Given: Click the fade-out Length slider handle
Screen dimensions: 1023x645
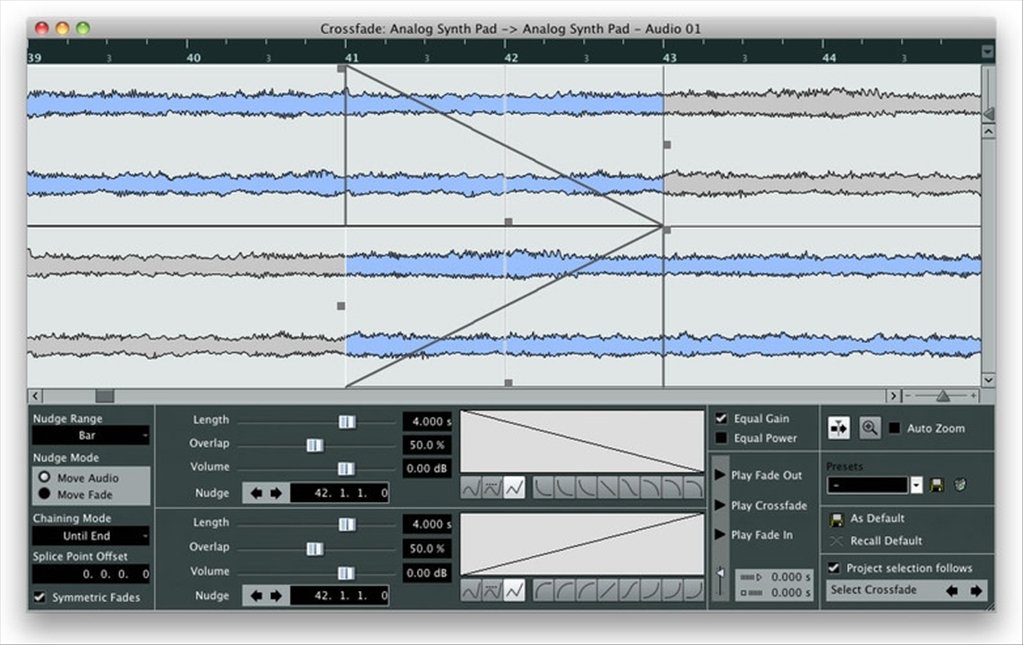Looking at the screenshot, I should pyautogui.click(x=346, y=421).
